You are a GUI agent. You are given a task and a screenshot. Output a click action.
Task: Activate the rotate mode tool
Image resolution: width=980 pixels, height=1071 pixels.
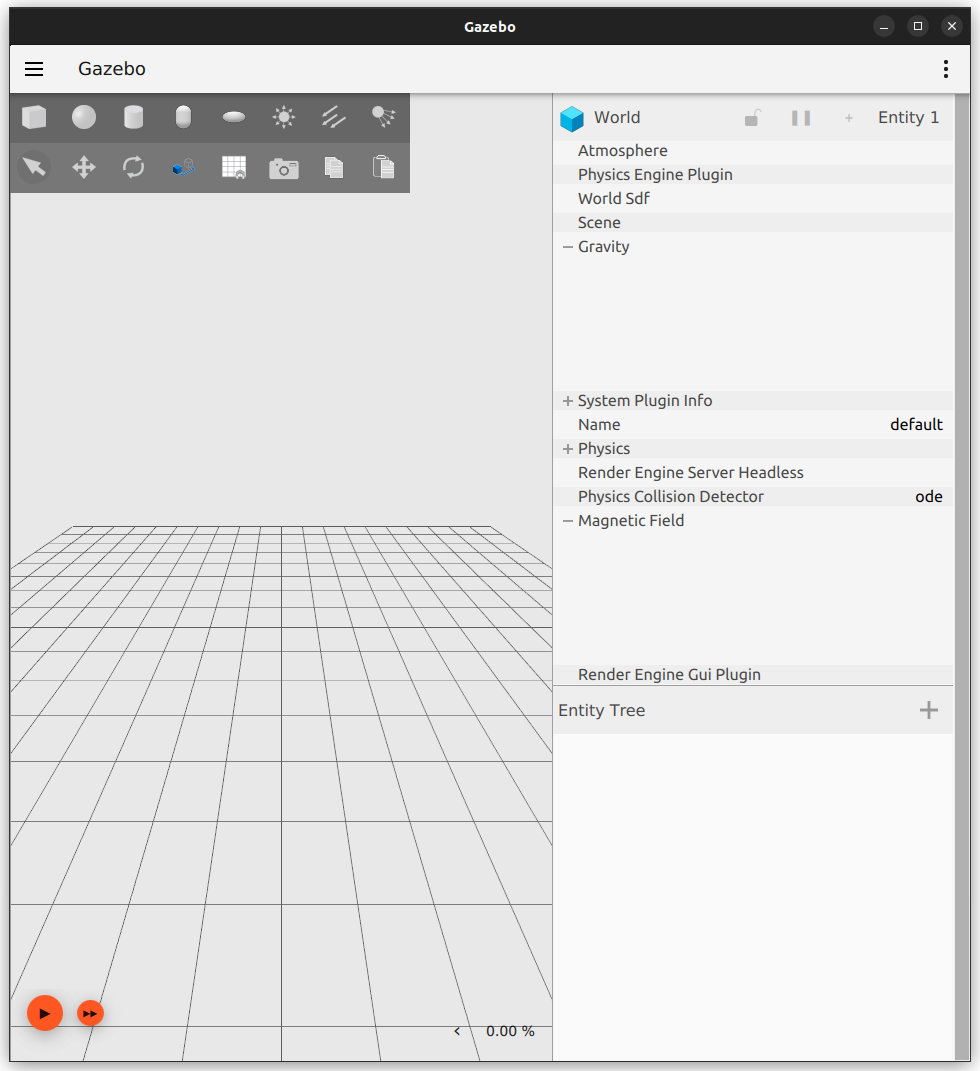(x=134, y=167)
